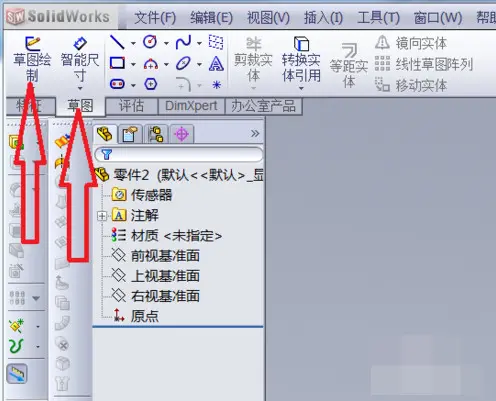496x401 pixels.
Task: Open the 视图(V) menu
Action: pos(268,17)
